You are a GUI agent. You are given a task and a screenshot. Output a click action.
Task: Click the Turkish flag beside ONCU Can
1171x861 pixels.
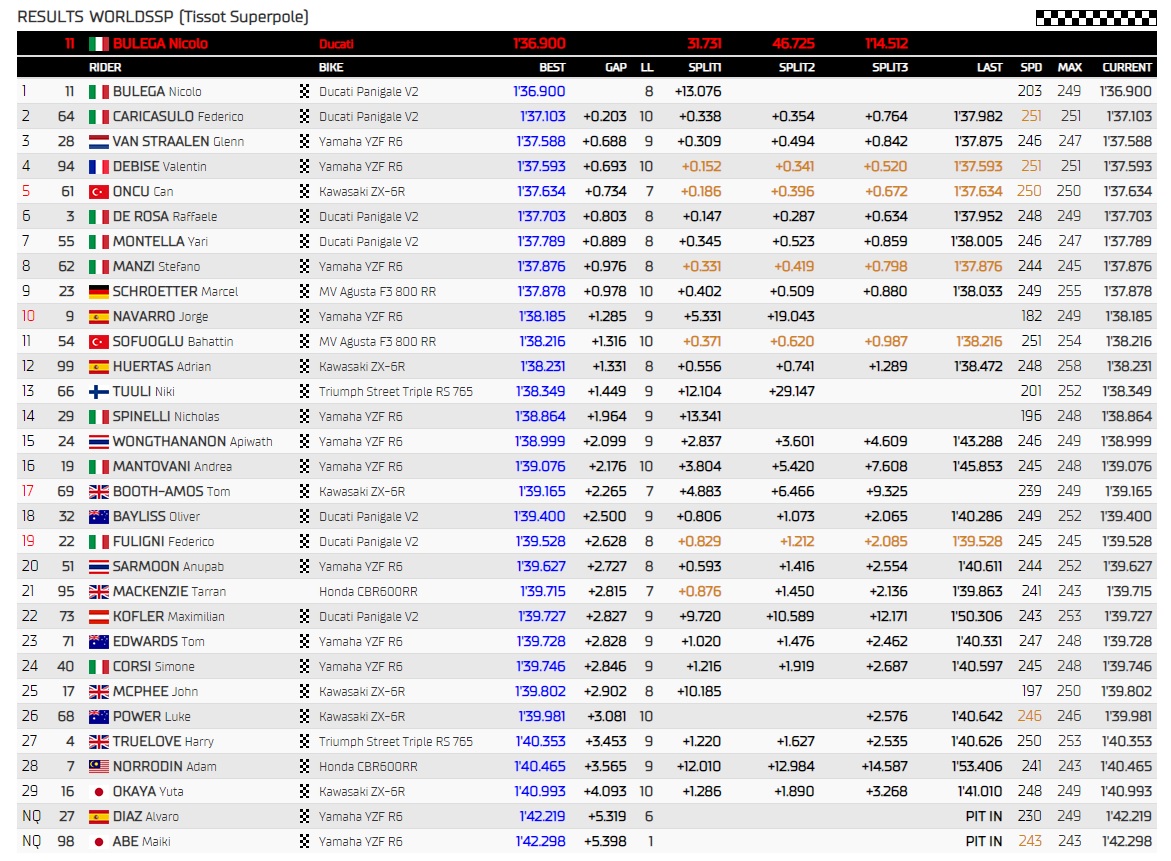[x=99, y=192]
